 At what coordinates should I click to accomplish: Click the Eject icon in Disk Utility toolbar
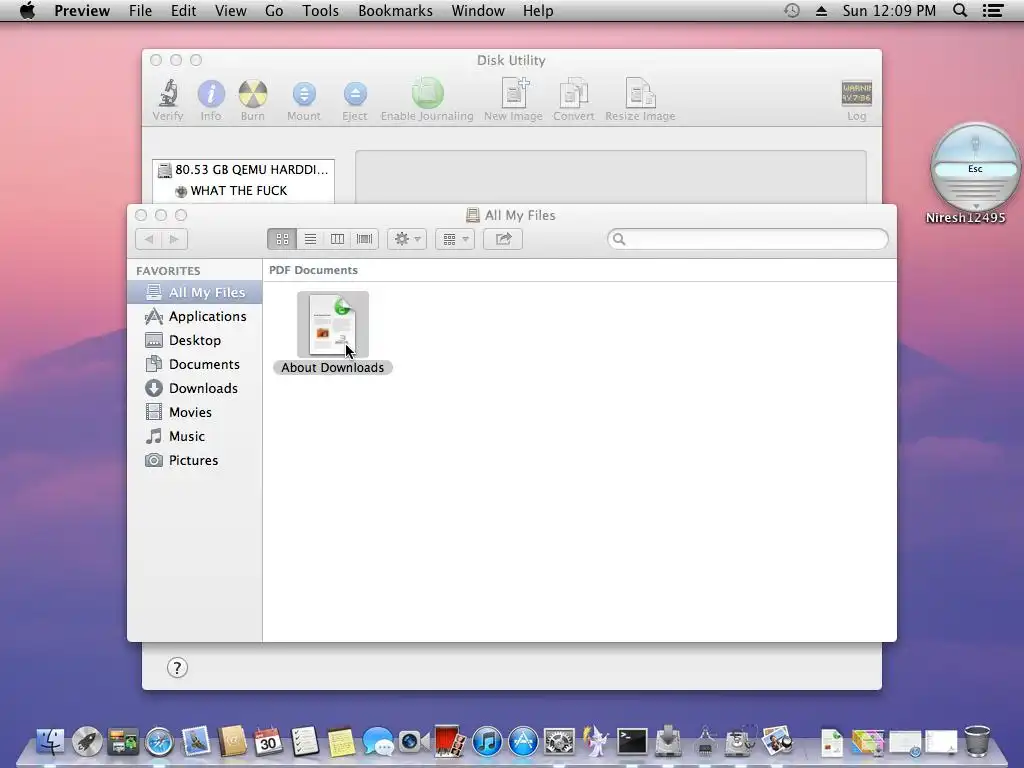click(355, 93)
